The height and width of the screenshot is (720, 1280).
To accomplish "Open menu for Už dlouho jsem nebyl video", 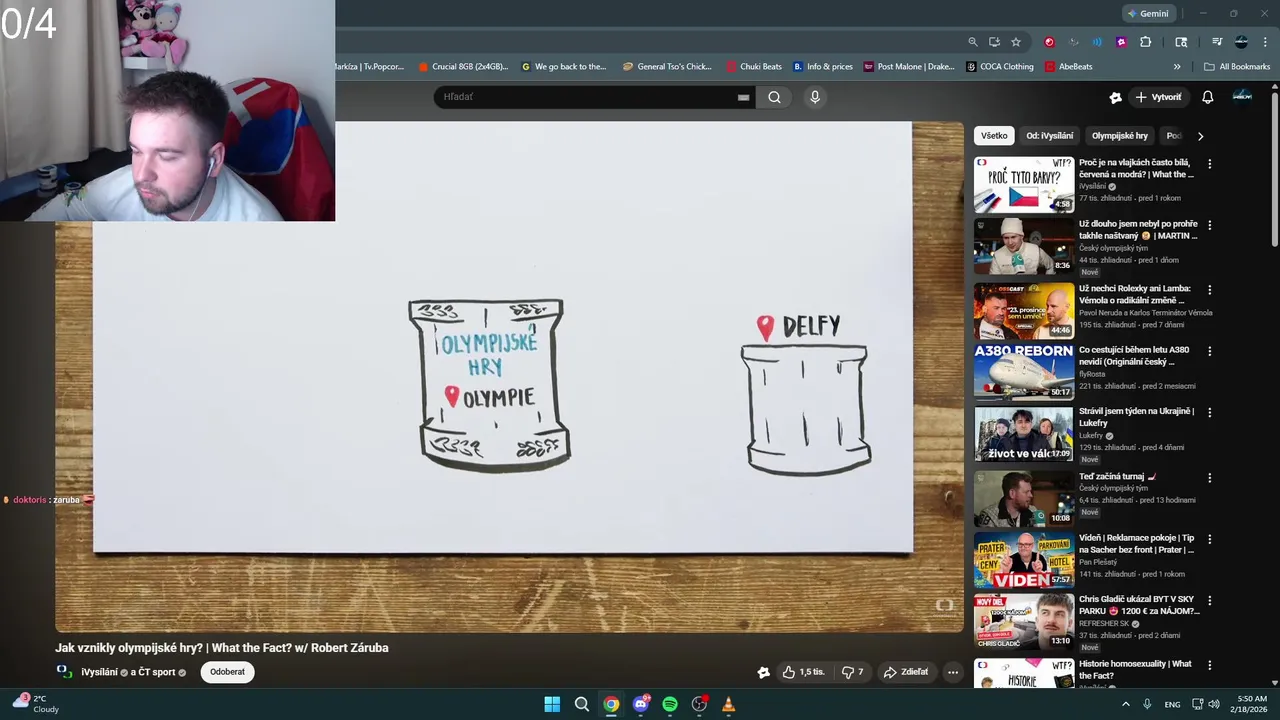I will (1209, 225).
